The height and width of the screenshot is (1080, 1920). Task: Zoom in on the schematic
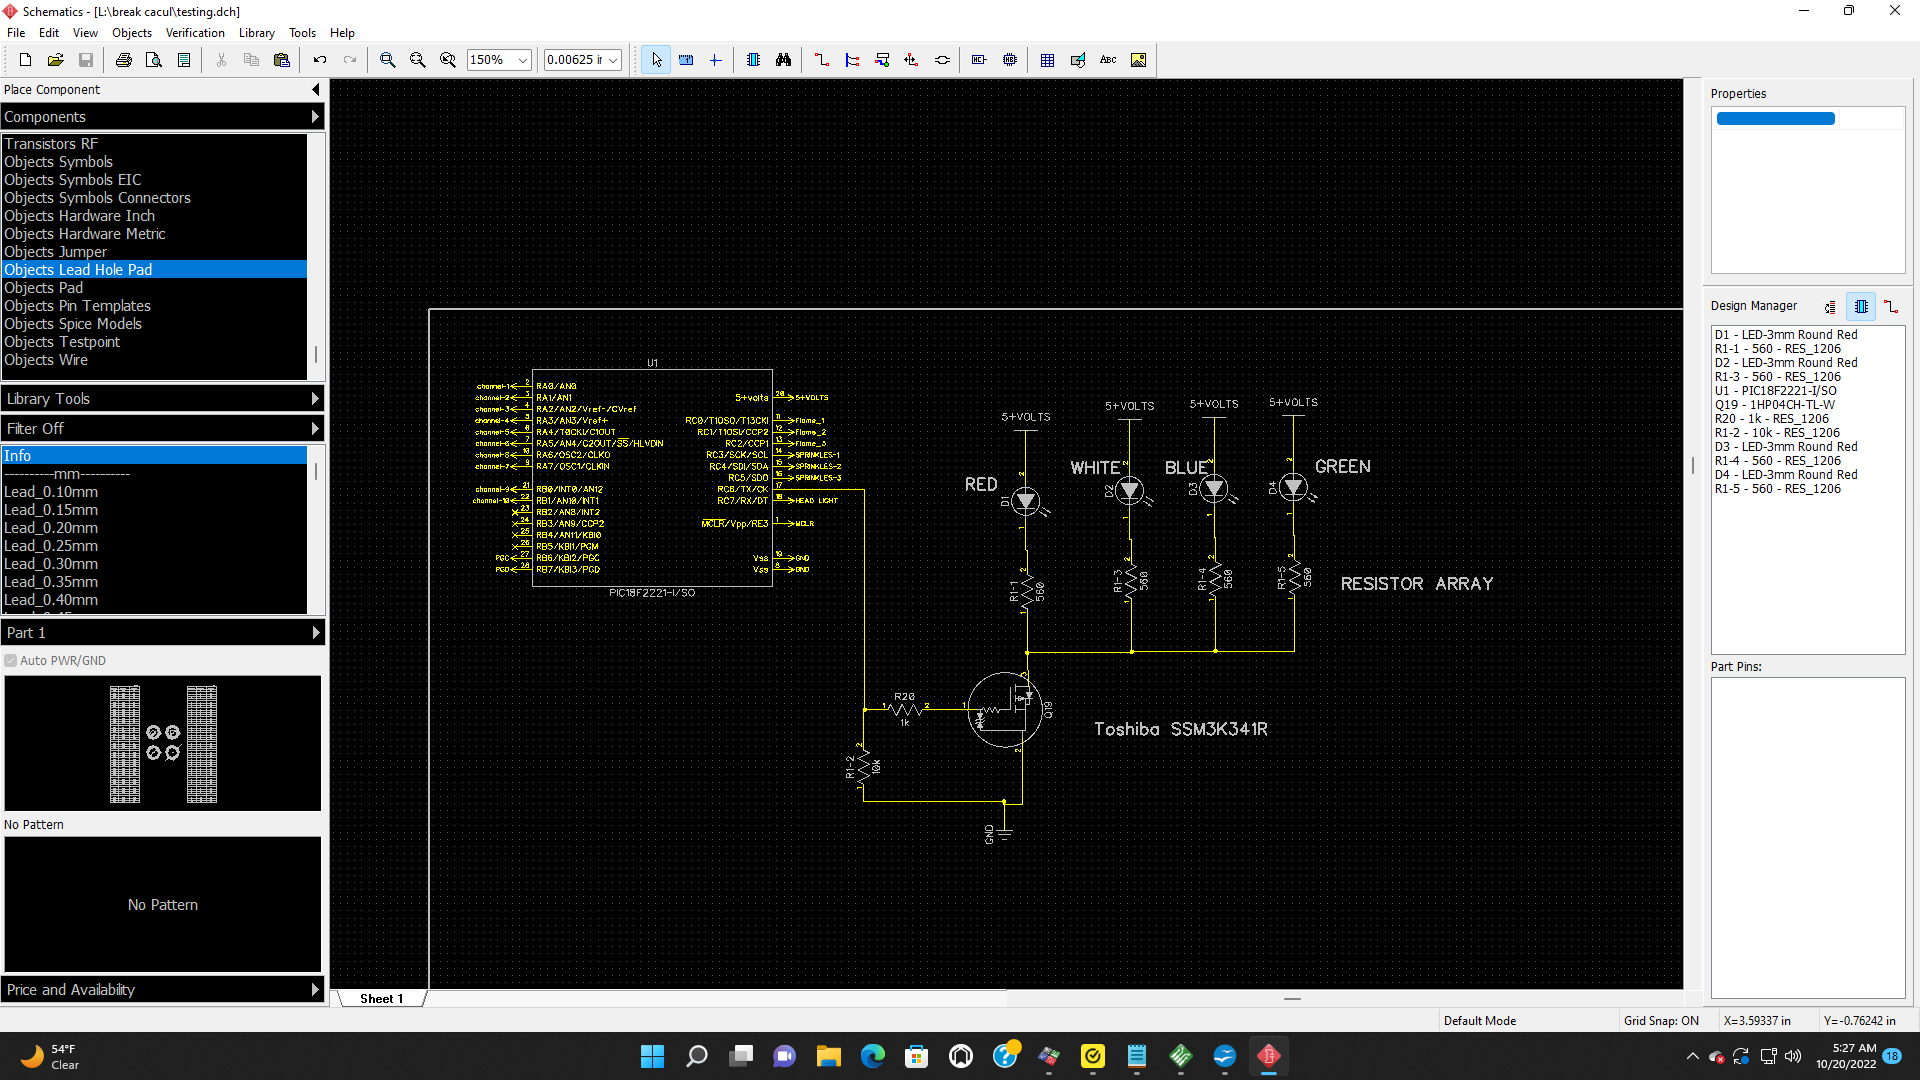(388, 60)
